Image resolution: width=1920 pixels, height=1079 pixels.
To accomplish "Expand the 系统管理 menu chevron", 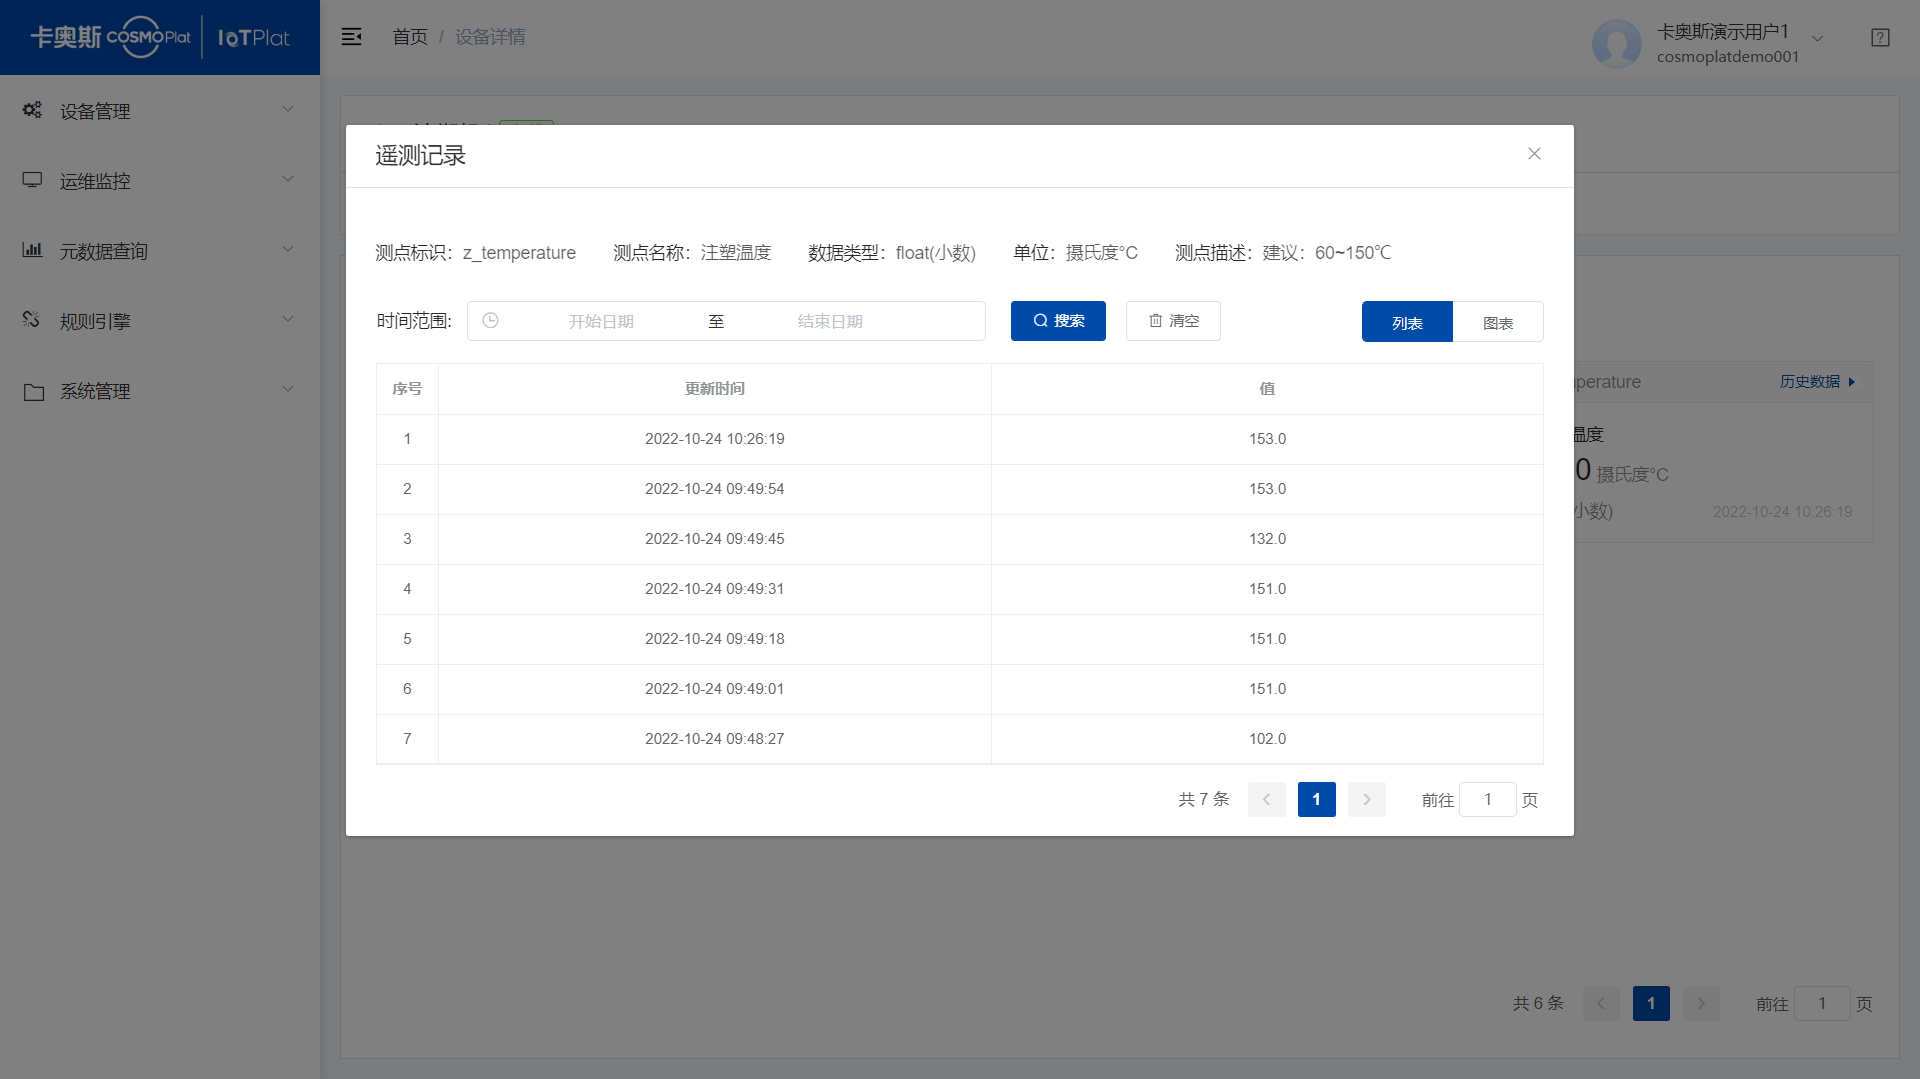I will point(288,389).
